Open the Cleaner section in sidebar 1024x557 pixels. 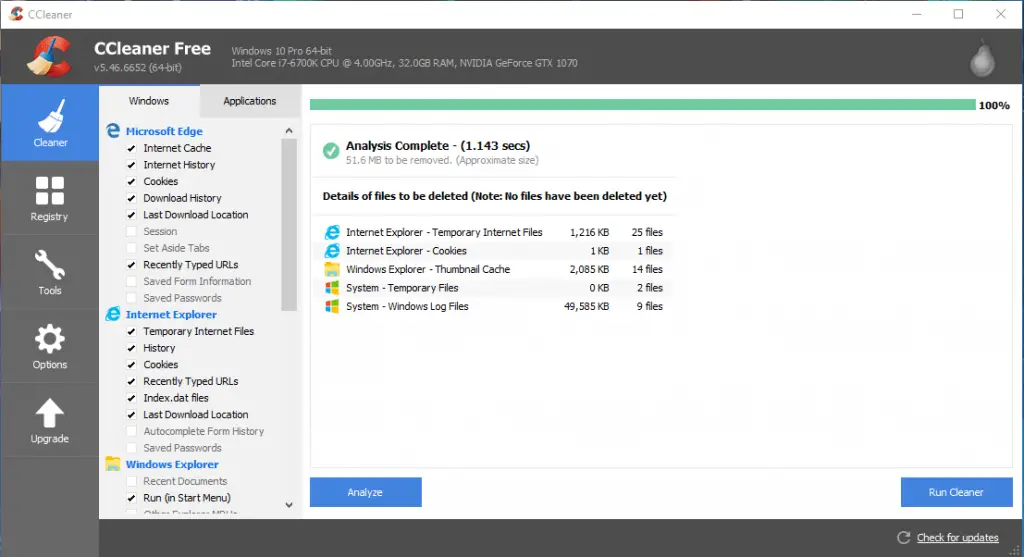[50, 123]
